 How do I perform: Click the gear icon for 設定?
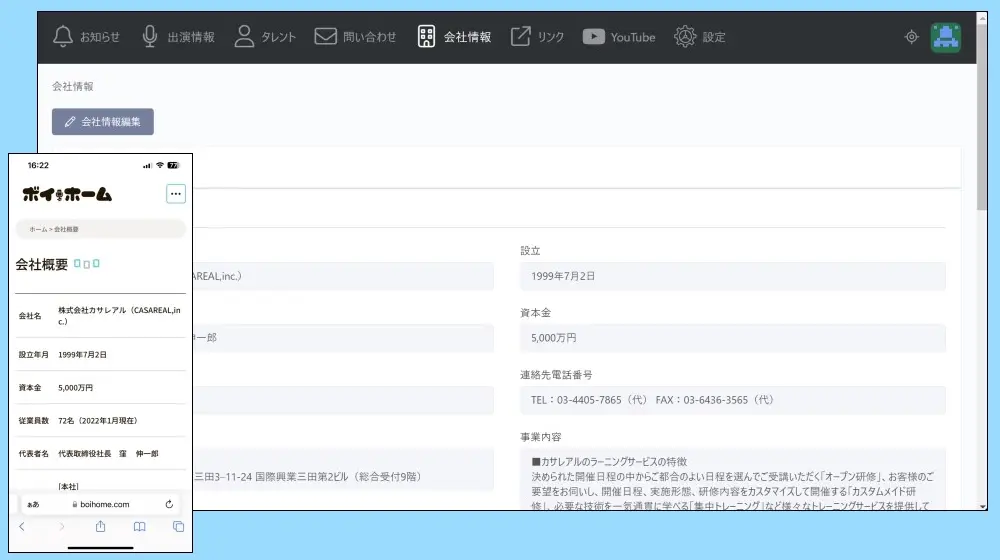[x=685, y=36]
